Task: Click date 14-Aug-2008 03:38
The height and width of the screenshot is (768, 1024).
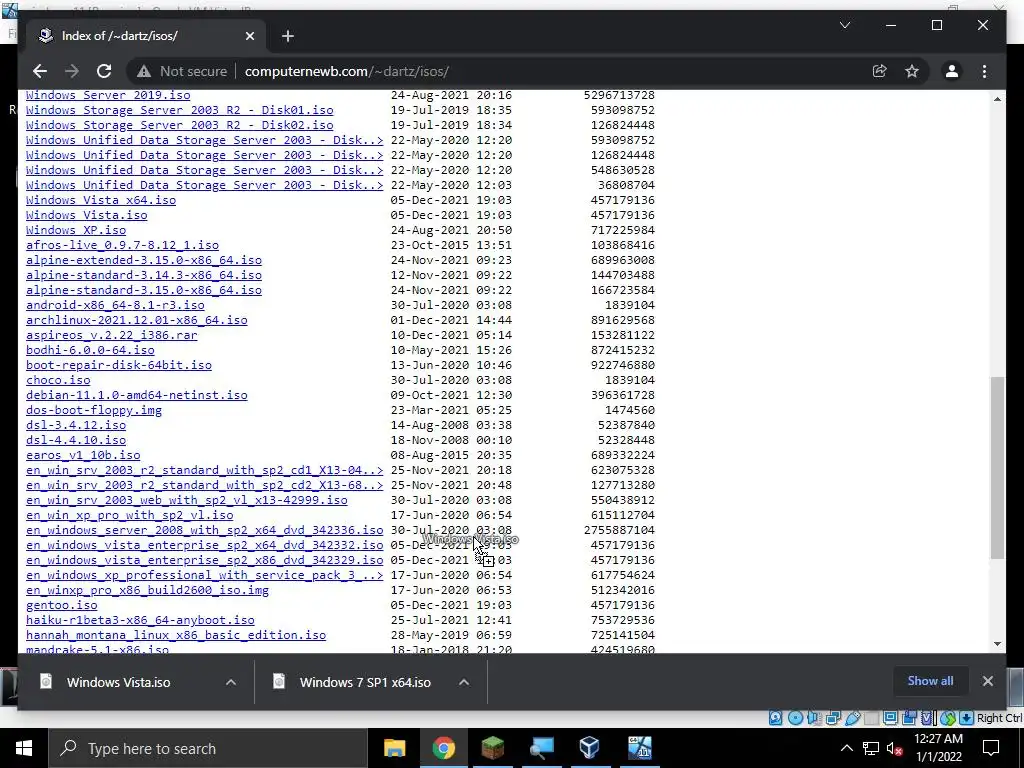Action: click(451, 425)
